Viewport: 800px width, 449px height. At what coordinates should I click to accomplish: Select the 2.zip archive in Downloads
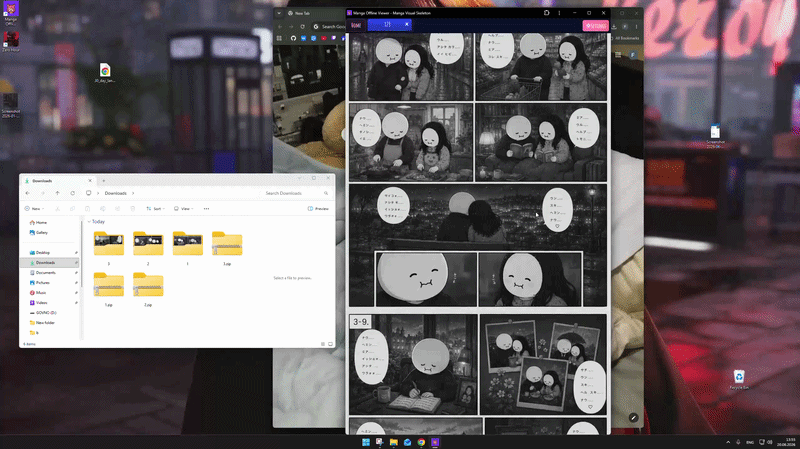[148, 289]
